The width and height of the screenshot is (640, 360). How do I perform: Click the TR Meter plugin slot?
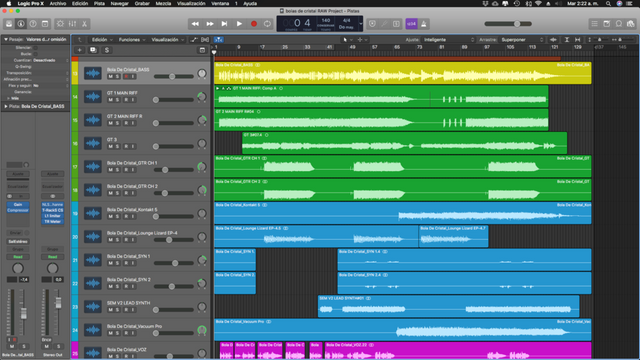[53, 222]
